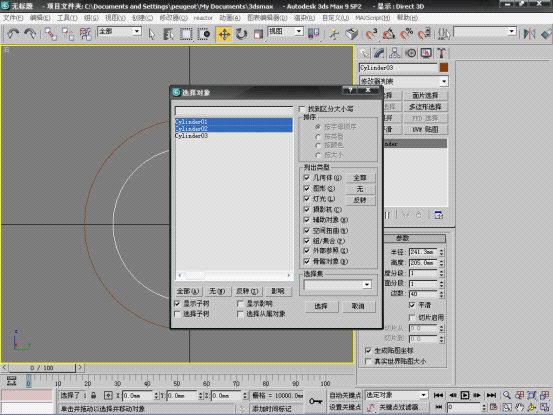Open the Create command panel tab
The height and width of the screenshot is (415, 553).
point(364,53)
